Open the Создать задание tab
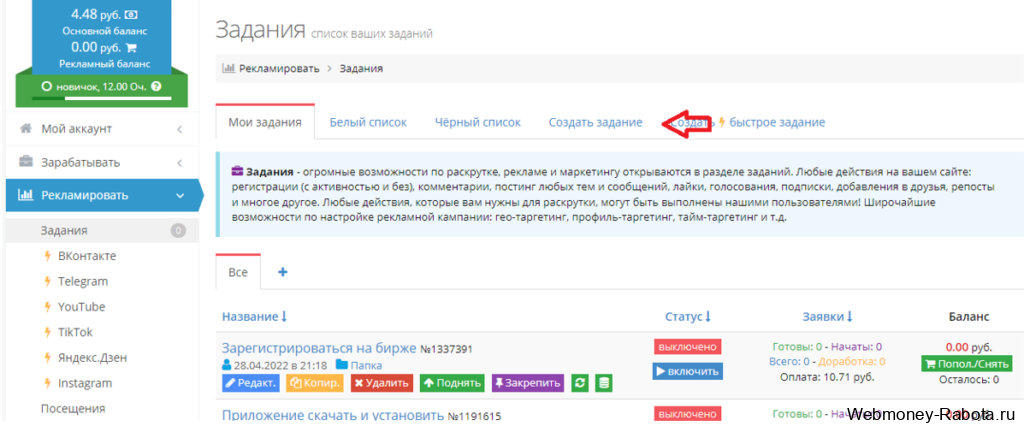This screenshot has height=432, width=1024. [x=596, y=122]
